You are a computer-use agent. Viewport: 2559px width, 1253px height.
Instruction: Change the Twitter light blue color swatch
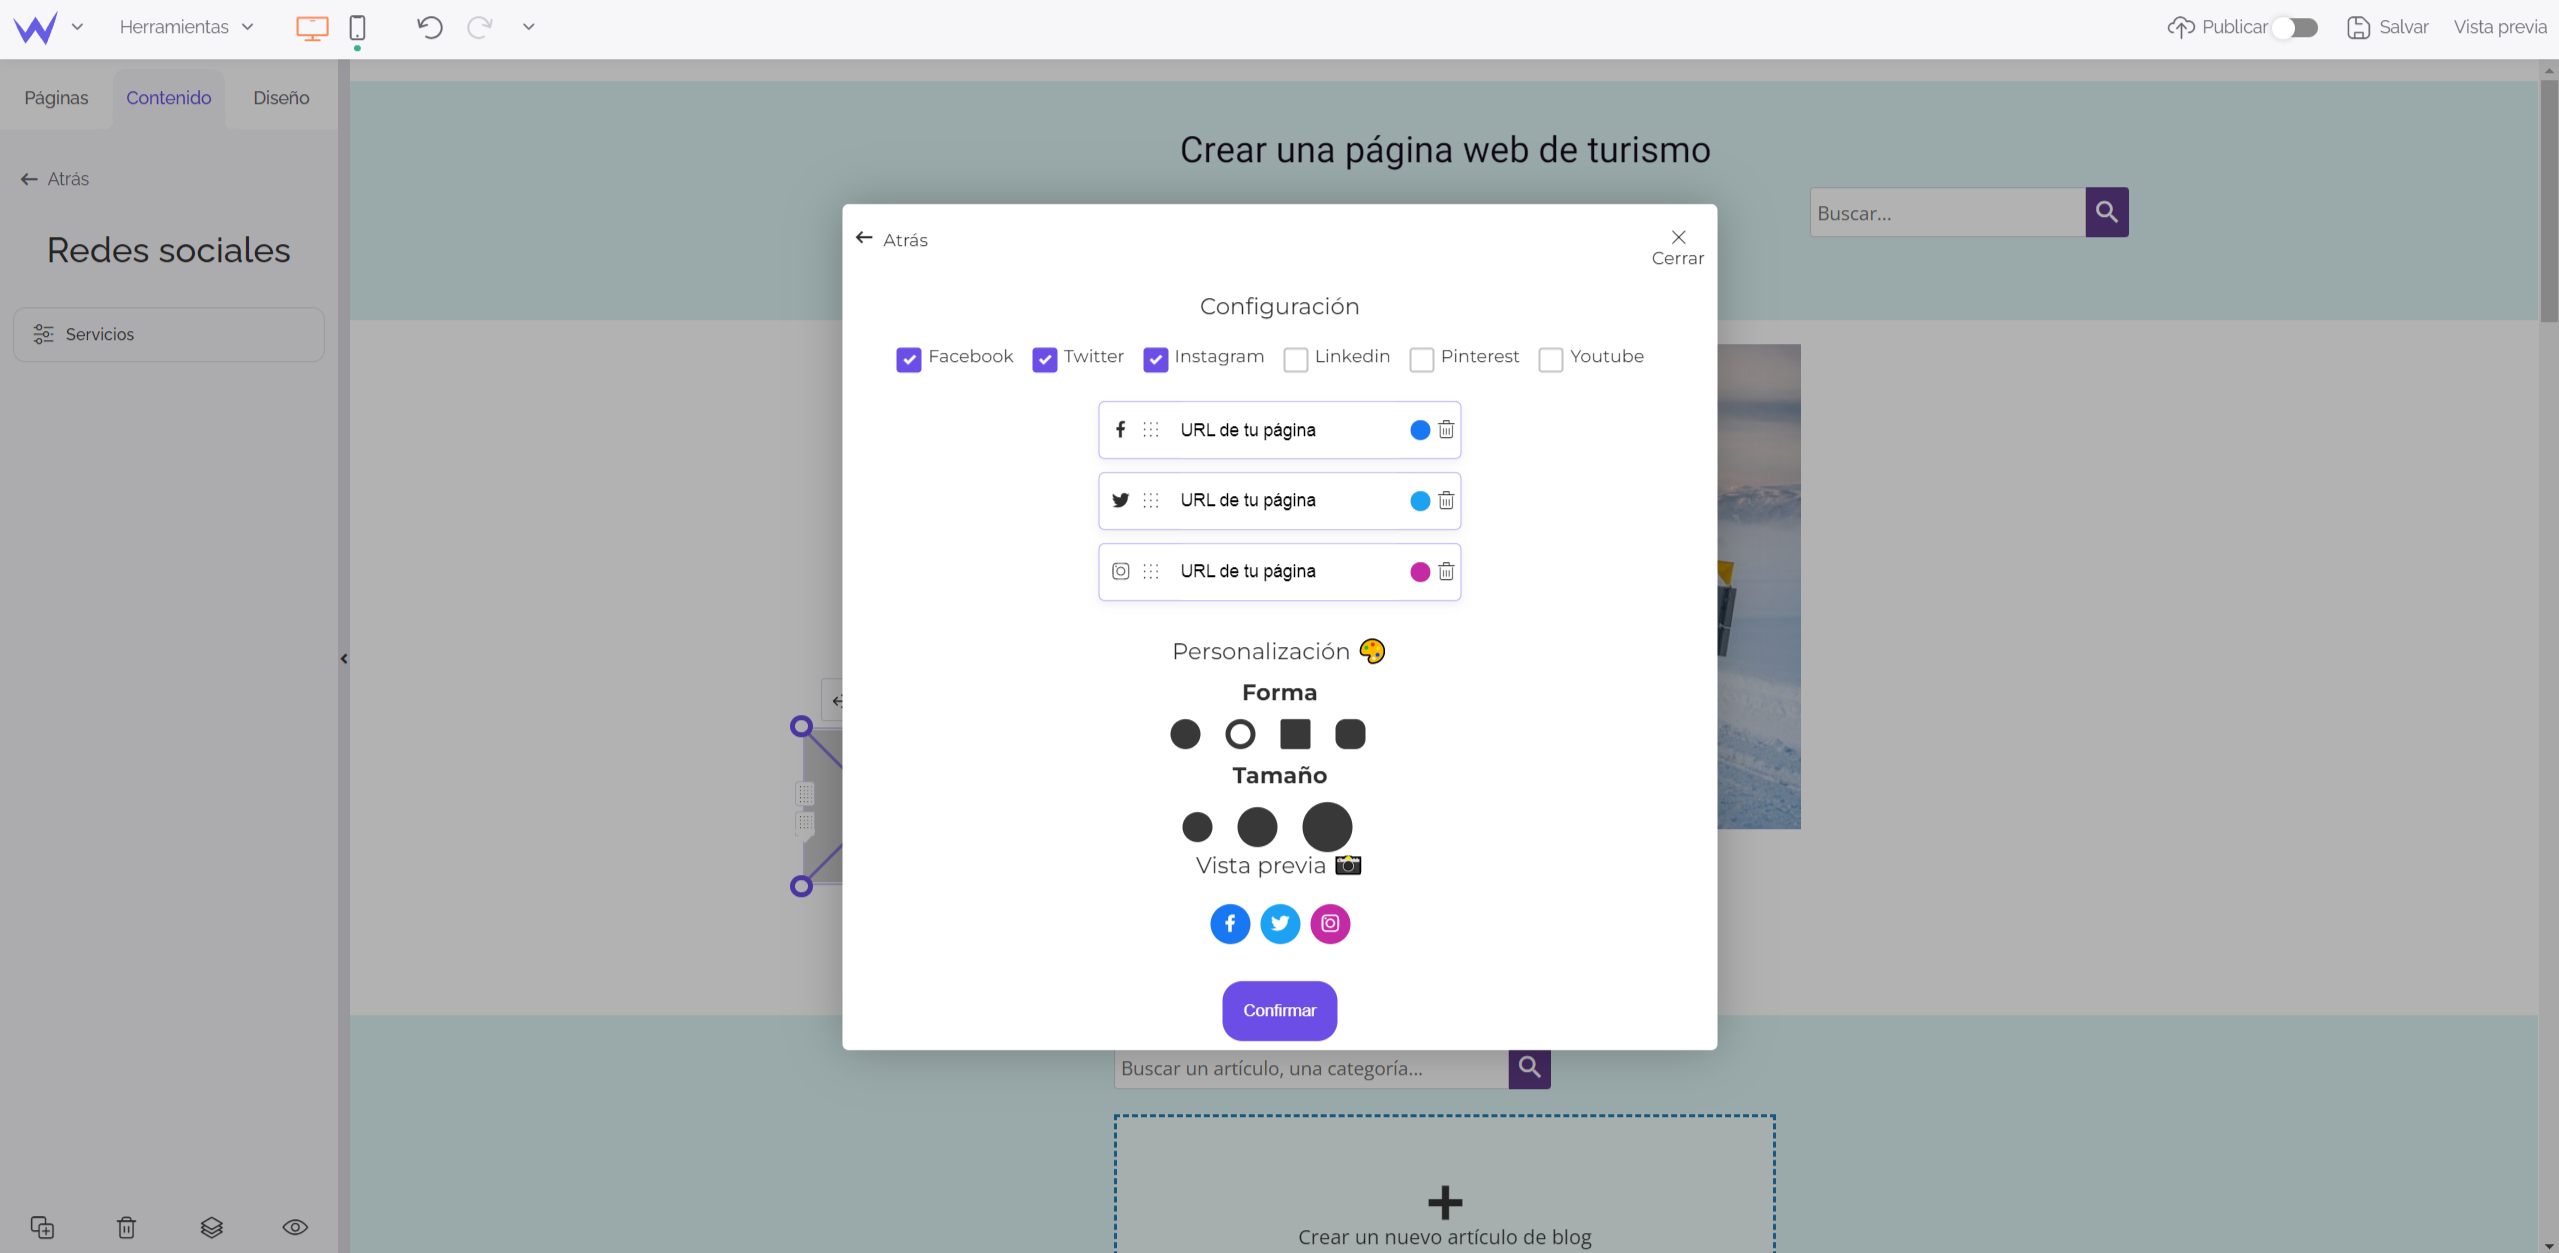pos(1419,501)
